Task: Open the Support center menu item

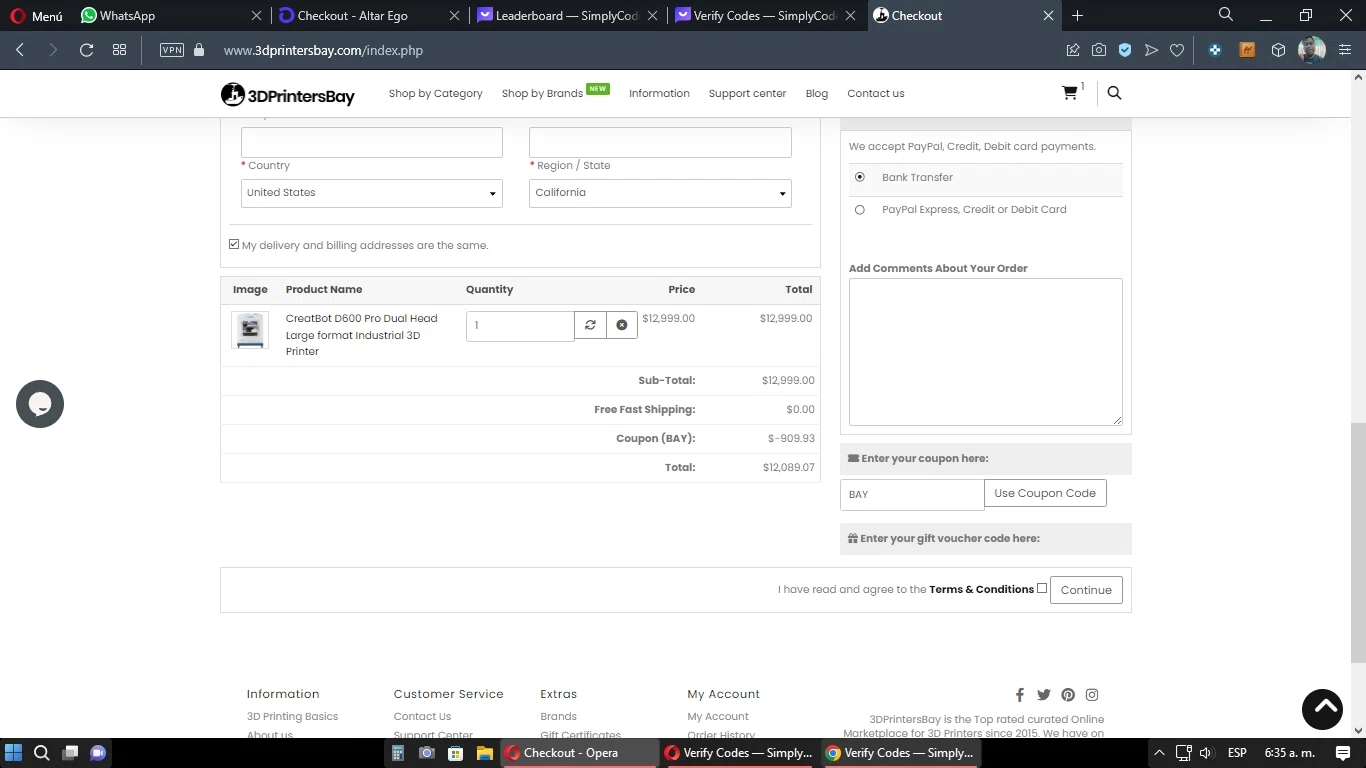Action: [747, 93]
